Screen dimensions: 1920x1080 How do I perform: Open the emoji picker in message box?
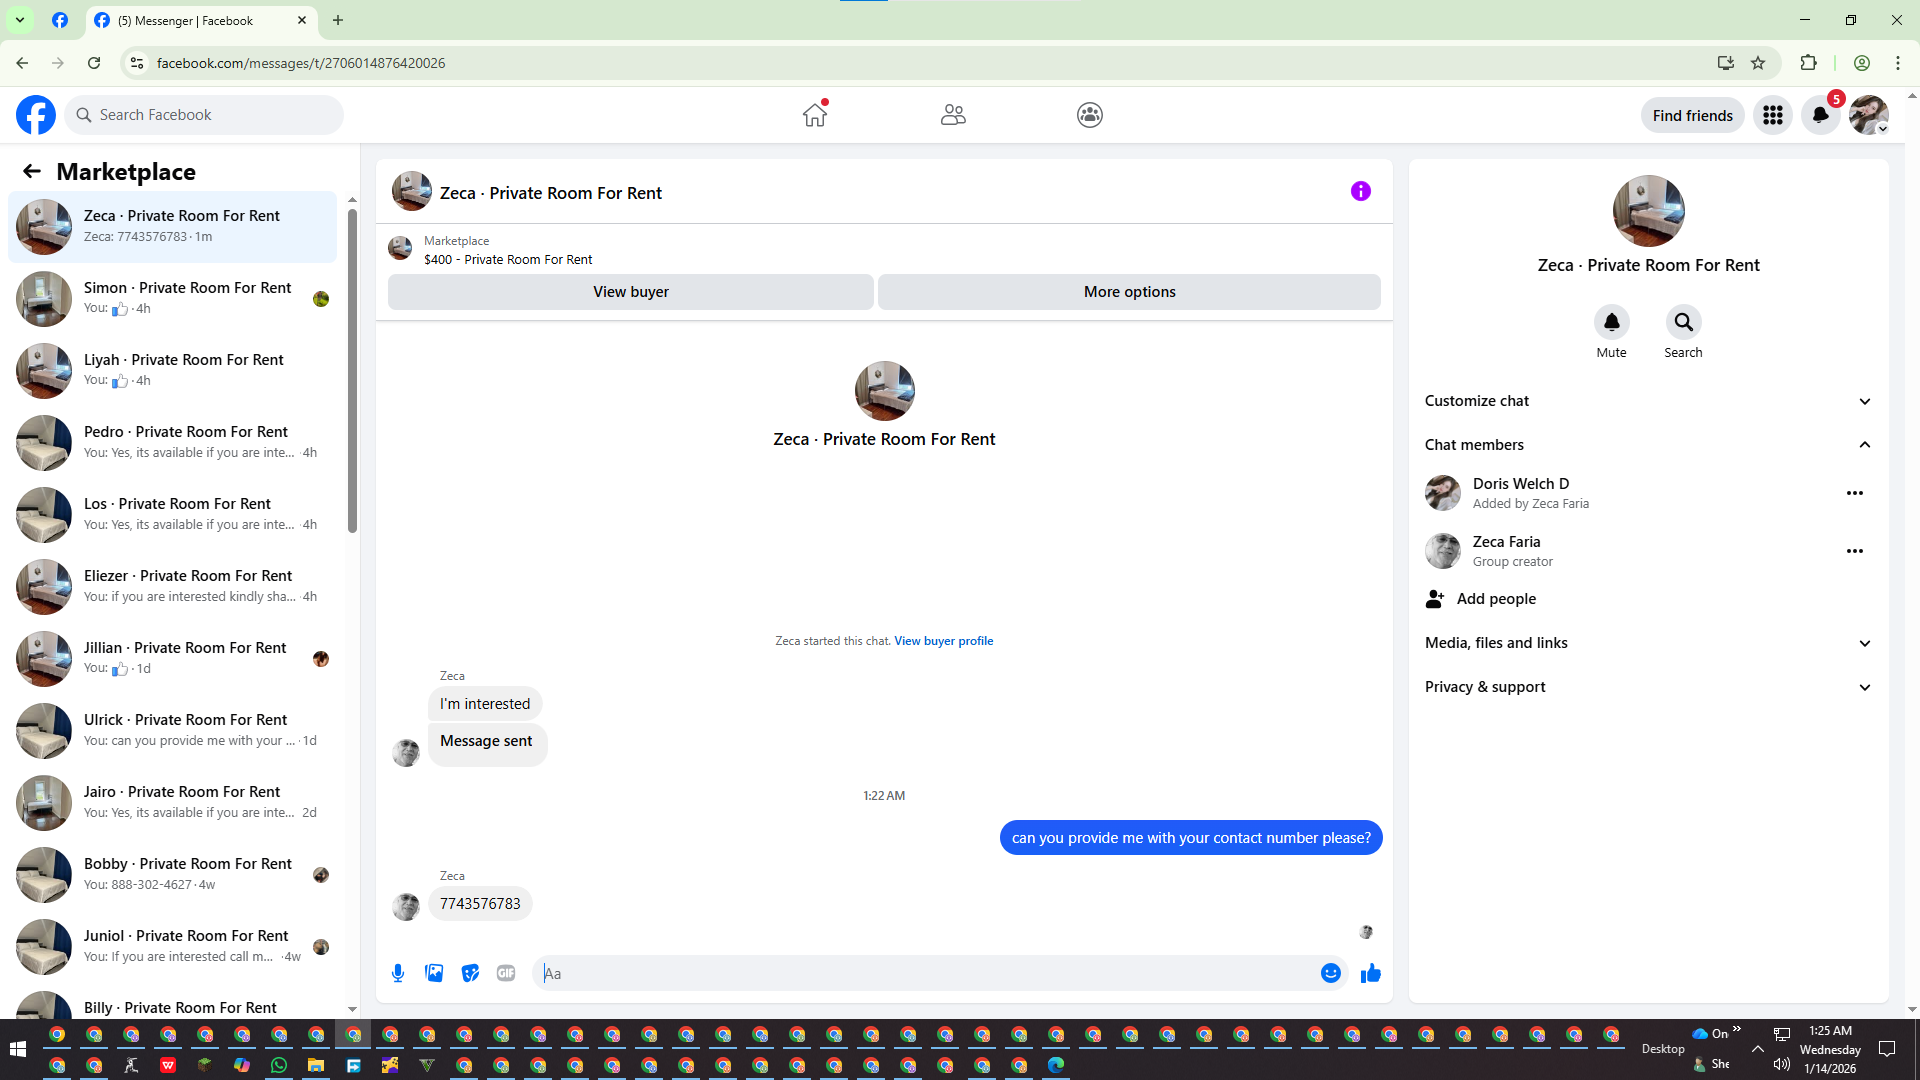coord(1330,973)
